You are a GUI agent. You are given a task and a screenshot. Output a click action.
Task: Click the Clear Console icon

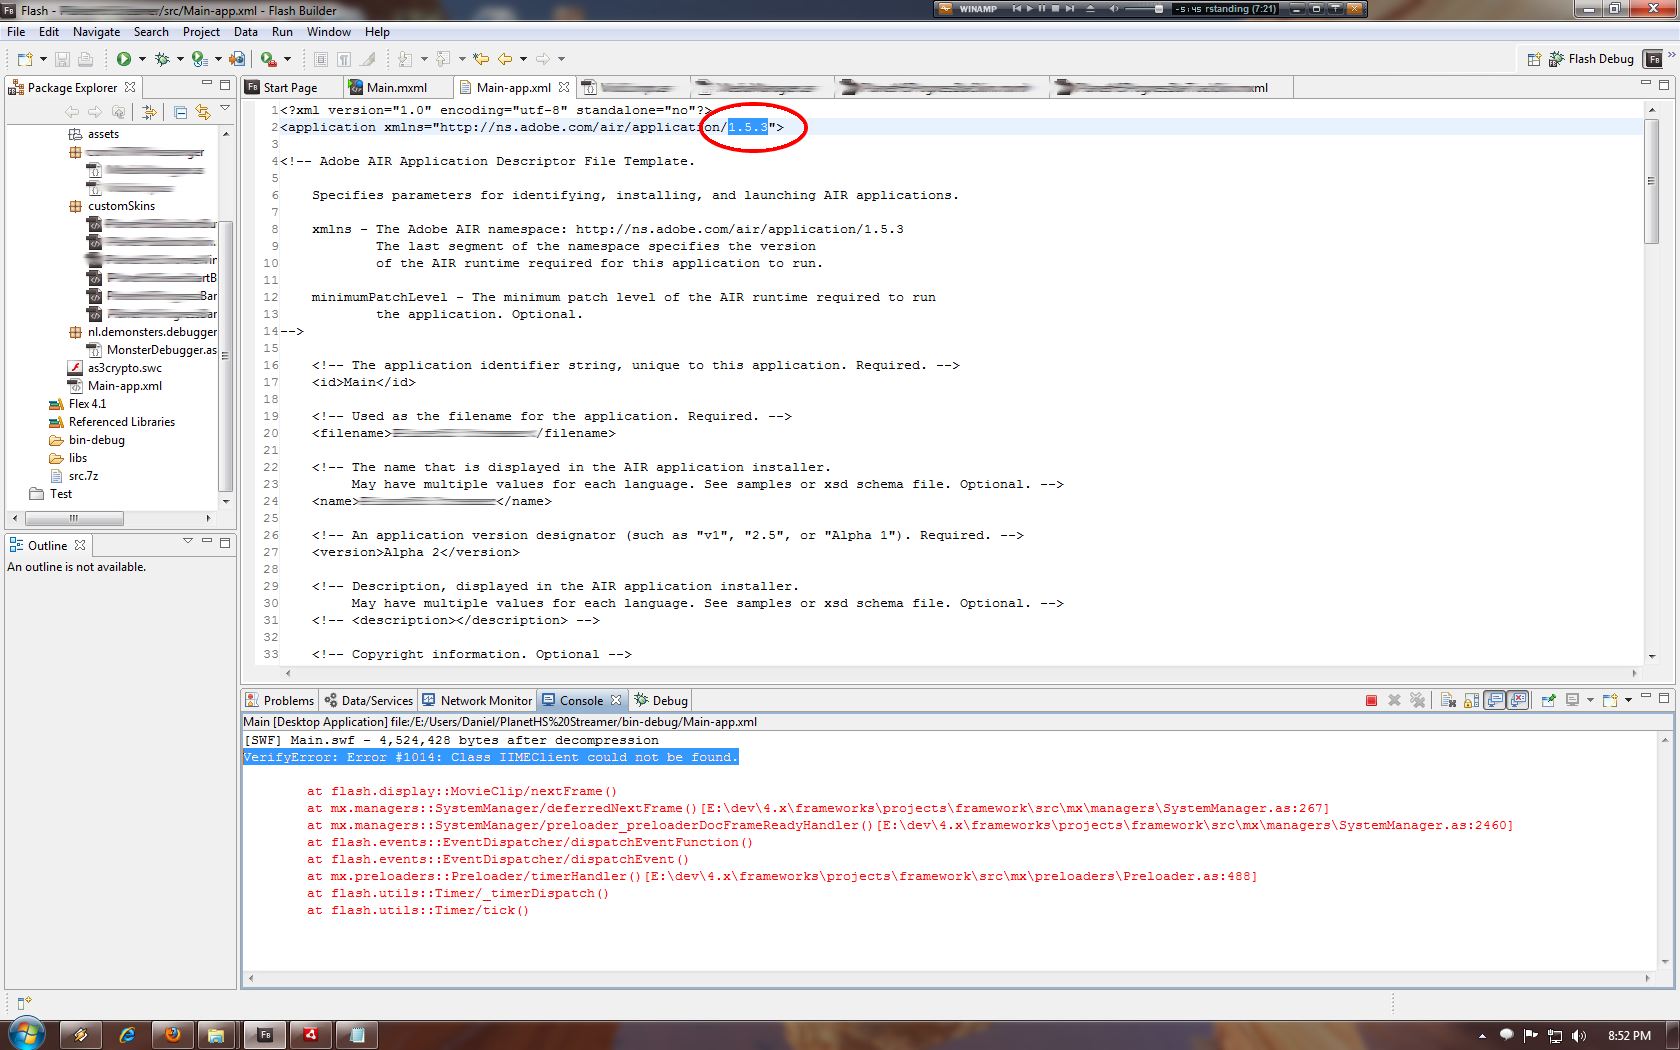tap(1448, 701)
